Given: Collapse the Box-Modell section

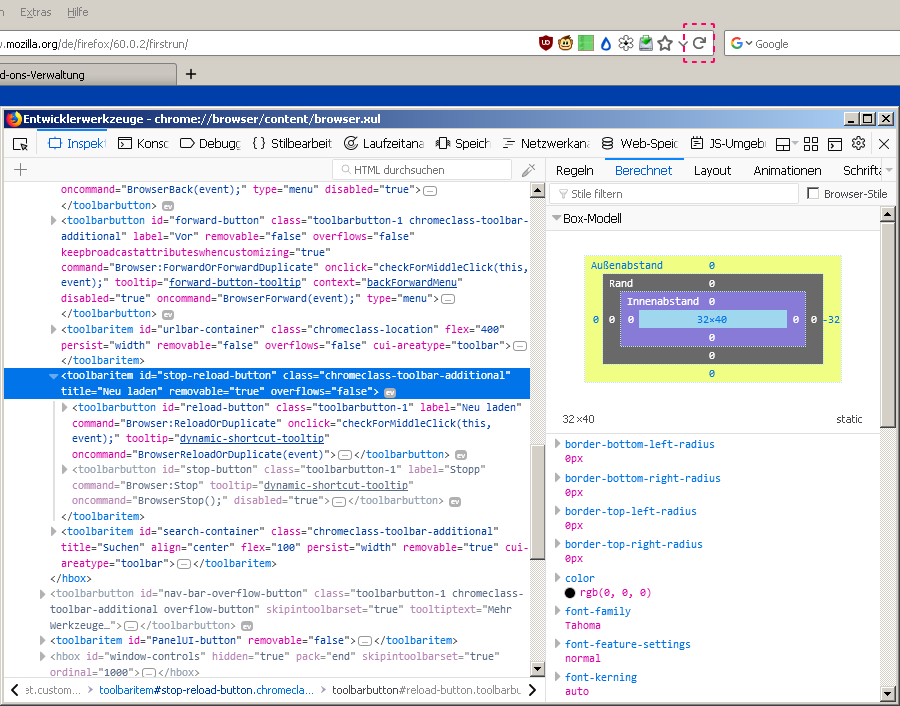Looking at the screenshot, I should 556,218.
